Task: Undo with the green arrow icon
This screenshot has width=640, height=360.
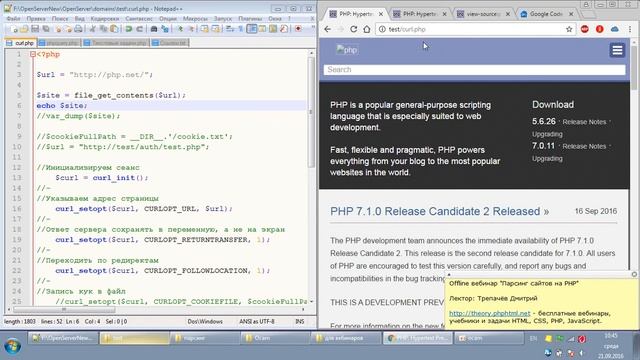Action: coord(129,29)
